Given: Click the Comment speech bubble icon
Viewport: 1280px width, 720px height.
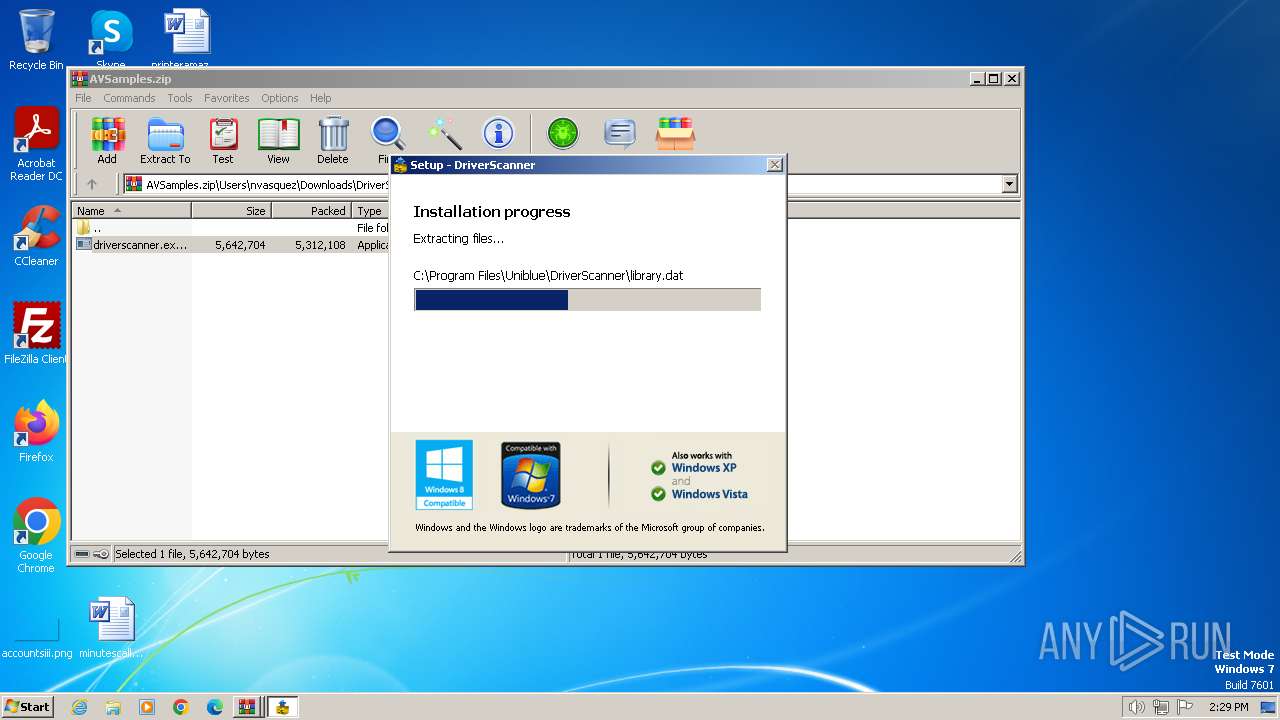Looking at the screenshot, I should [x=620, y=133].
